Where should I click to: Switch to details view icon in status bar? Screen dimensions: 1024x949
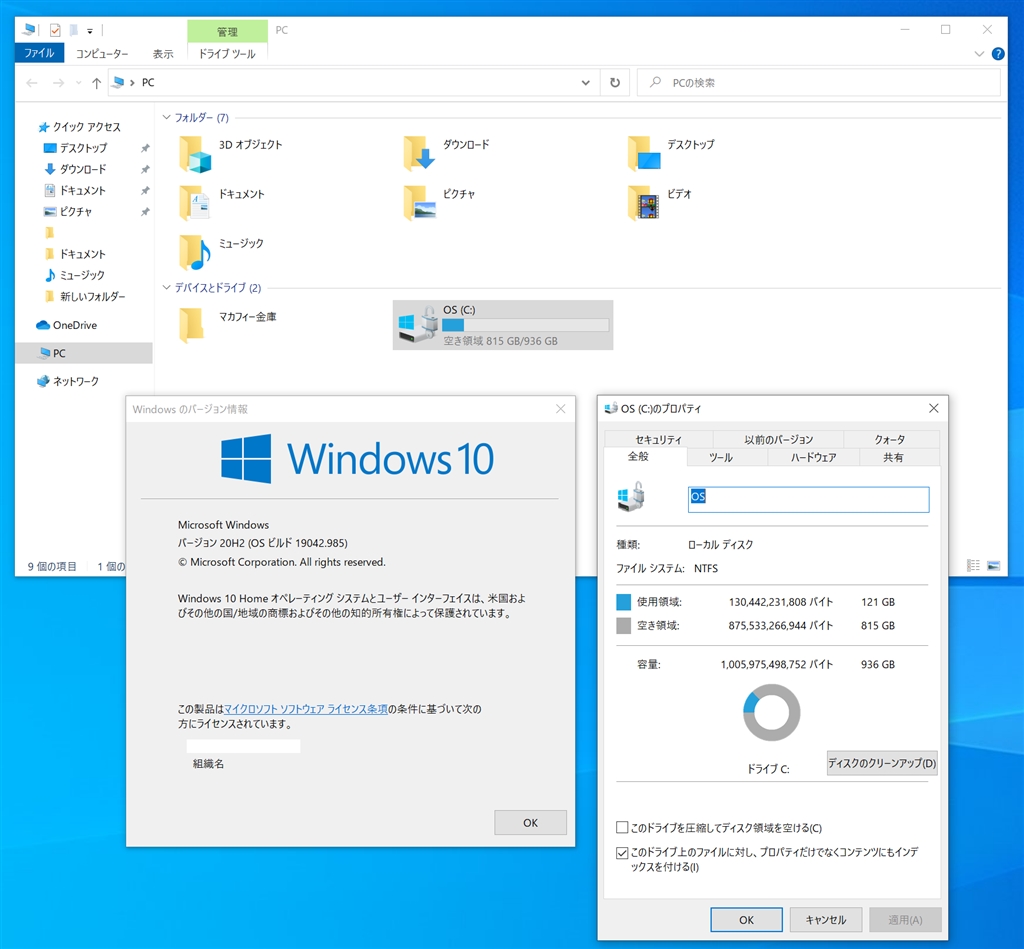(973, 566)
